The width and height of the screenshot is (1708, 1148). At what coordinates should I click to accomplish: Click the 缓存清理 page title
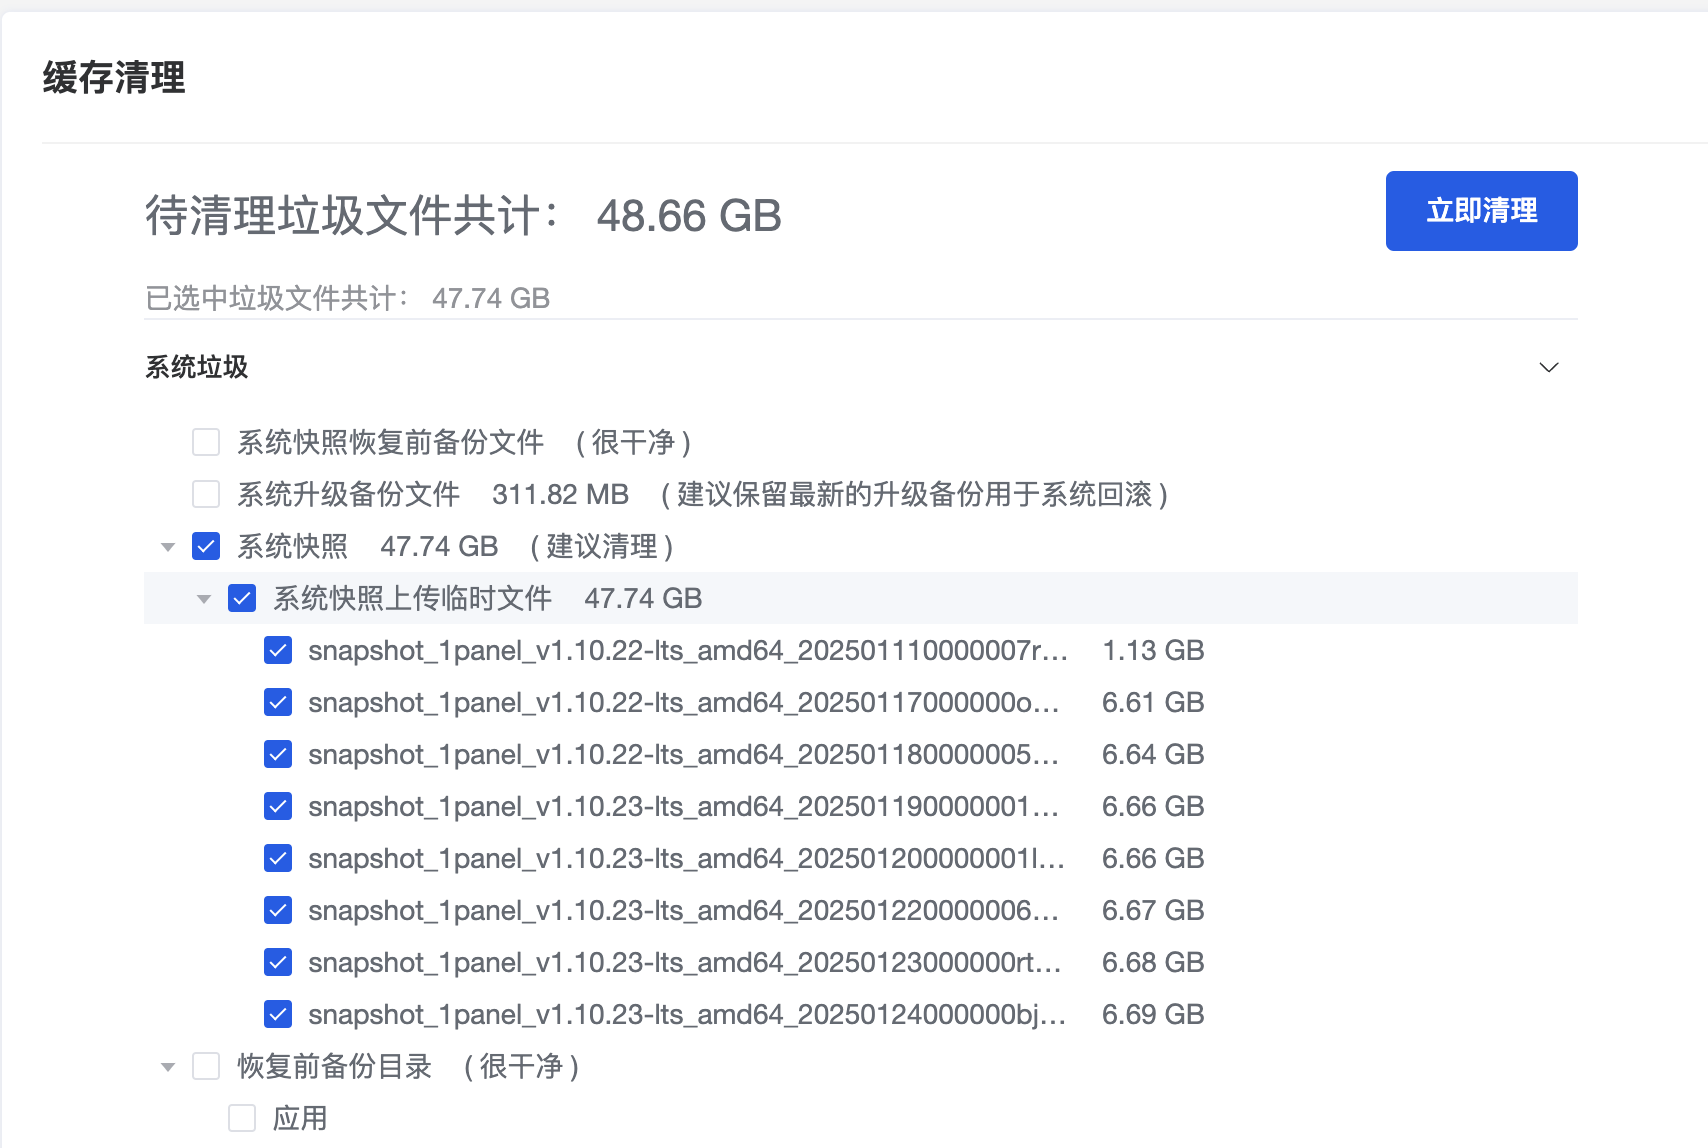click(114, 78)
